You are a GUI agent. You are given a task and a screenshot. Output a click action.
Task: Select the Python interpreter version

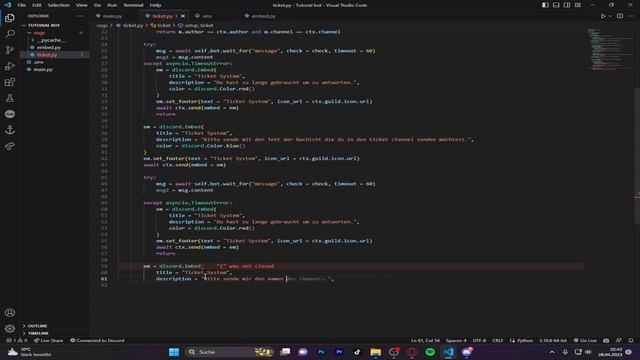click(553, 340)
